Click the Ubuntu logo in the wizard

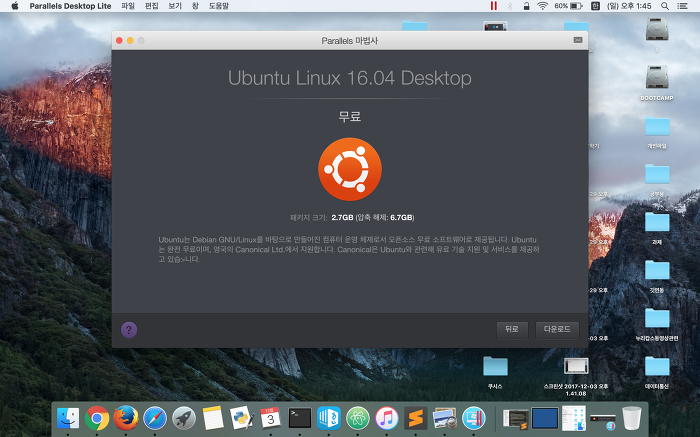(x=350, y=169)
